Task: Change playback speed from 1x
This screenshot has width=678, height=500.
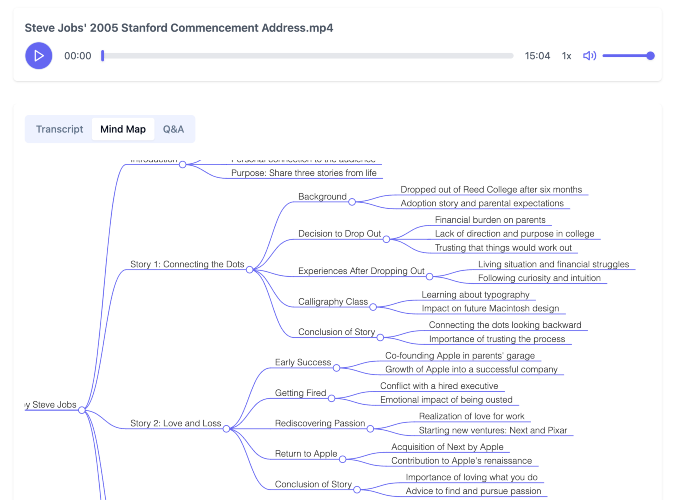Action: (566, 56)
